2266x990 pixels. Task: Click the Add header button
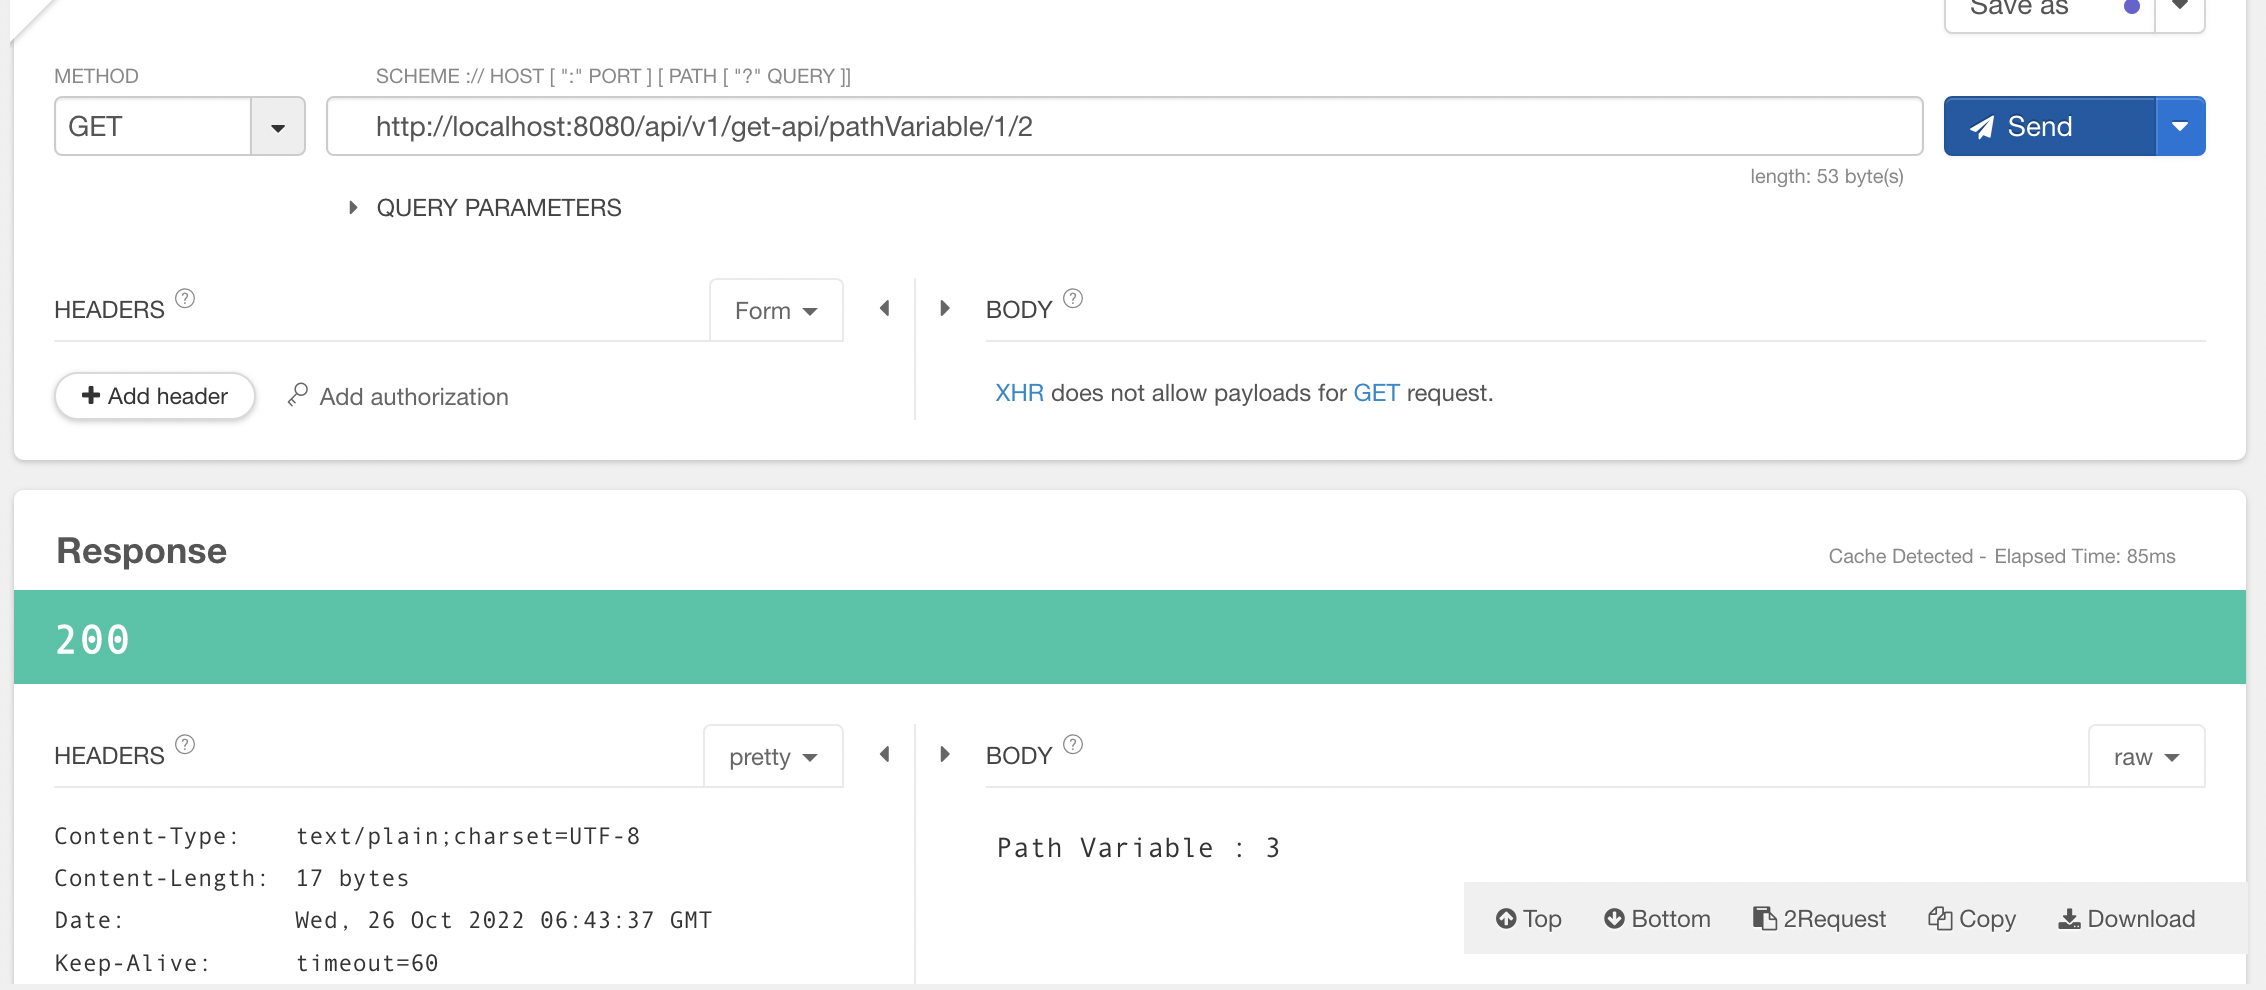[x=155, y=396]
